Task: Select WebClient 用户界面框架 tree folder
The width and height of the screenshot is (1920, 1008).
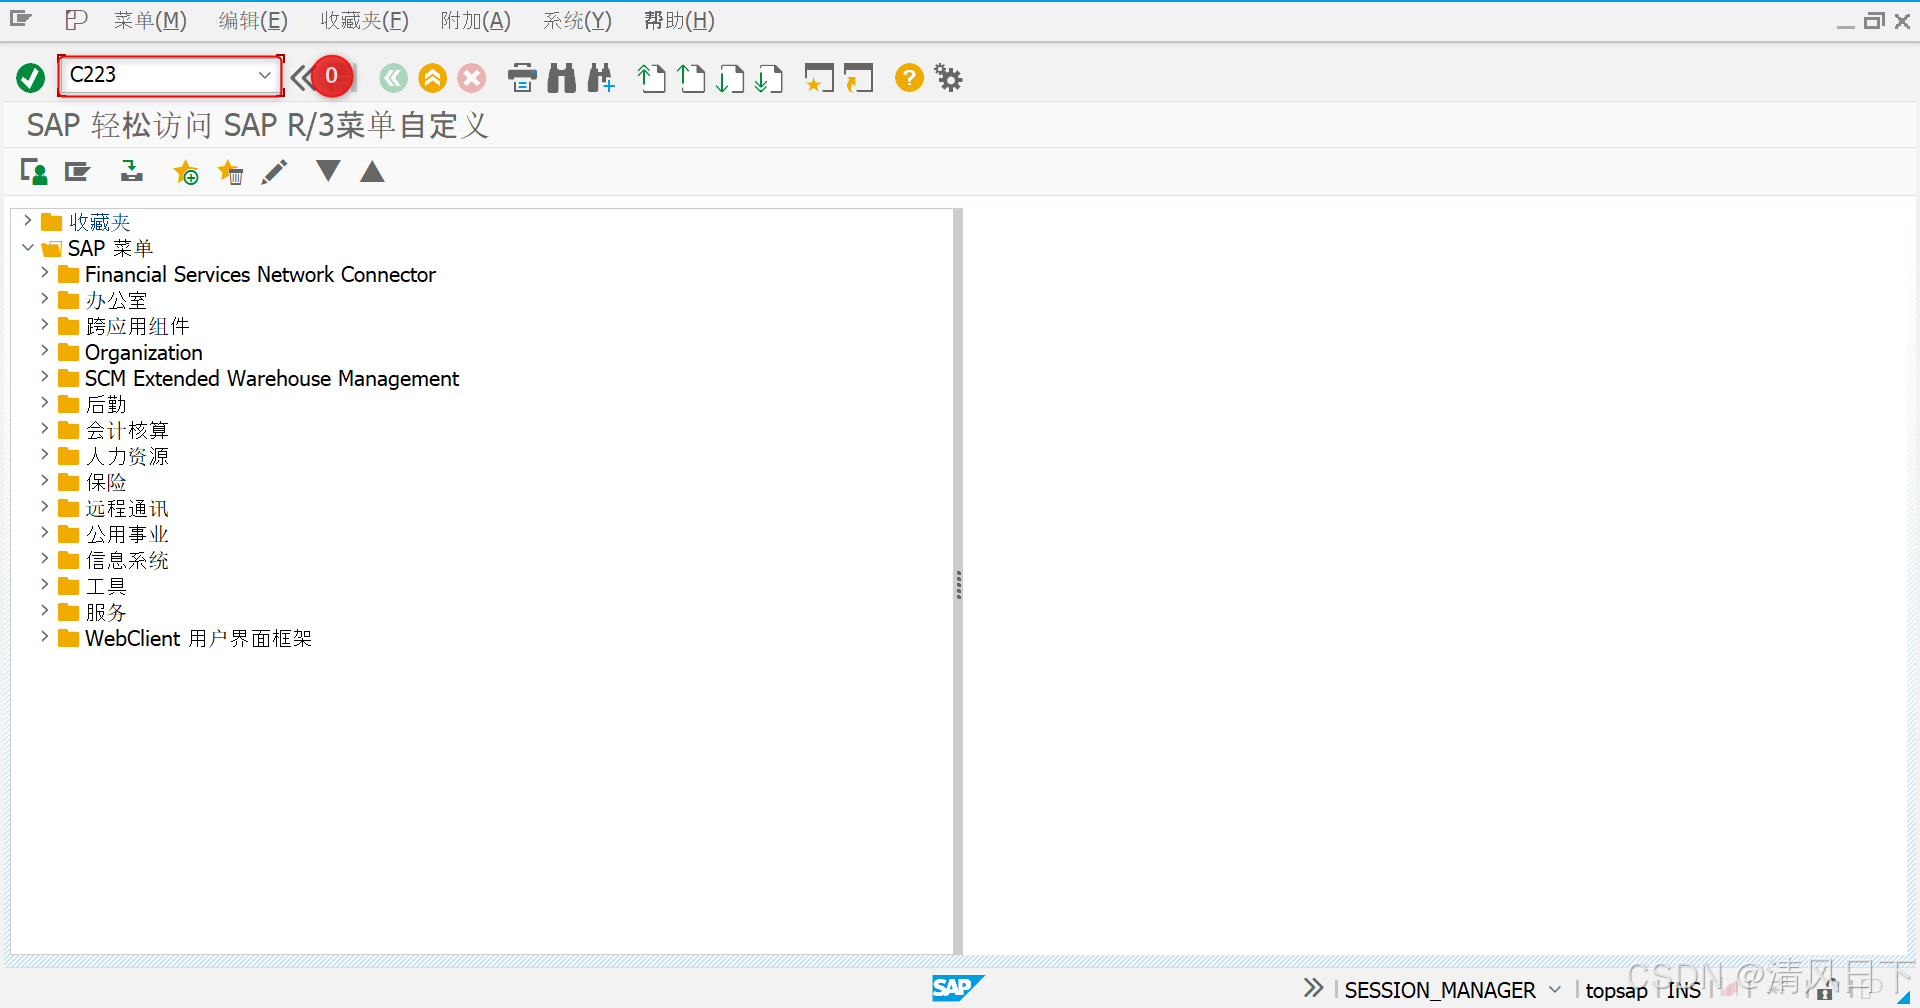Action: tap(198, 638)
